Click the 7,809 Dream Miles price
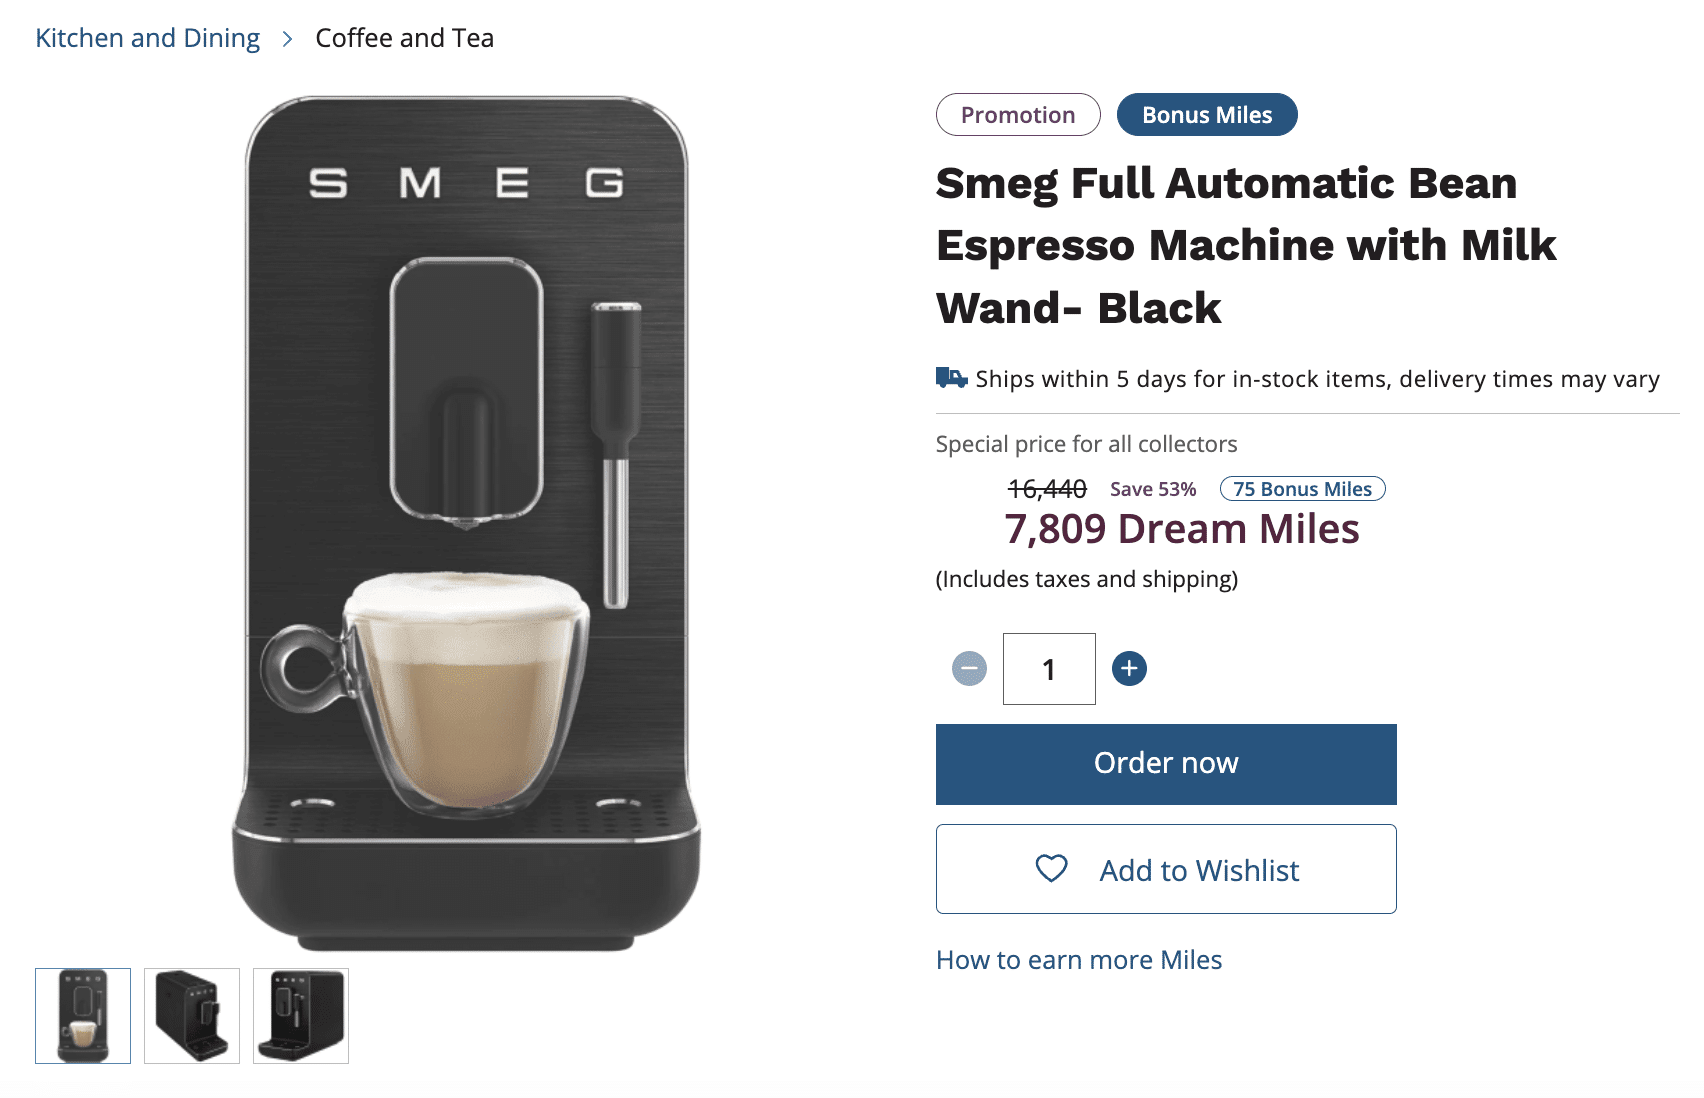The width and height of the screenshot is (1704, 1098). (1182, 529)
